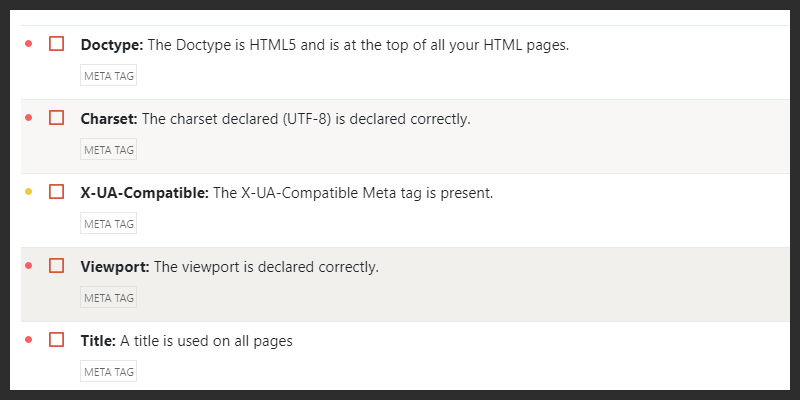
Task: Click the red priority dot beside Charset
Action: 29,118
